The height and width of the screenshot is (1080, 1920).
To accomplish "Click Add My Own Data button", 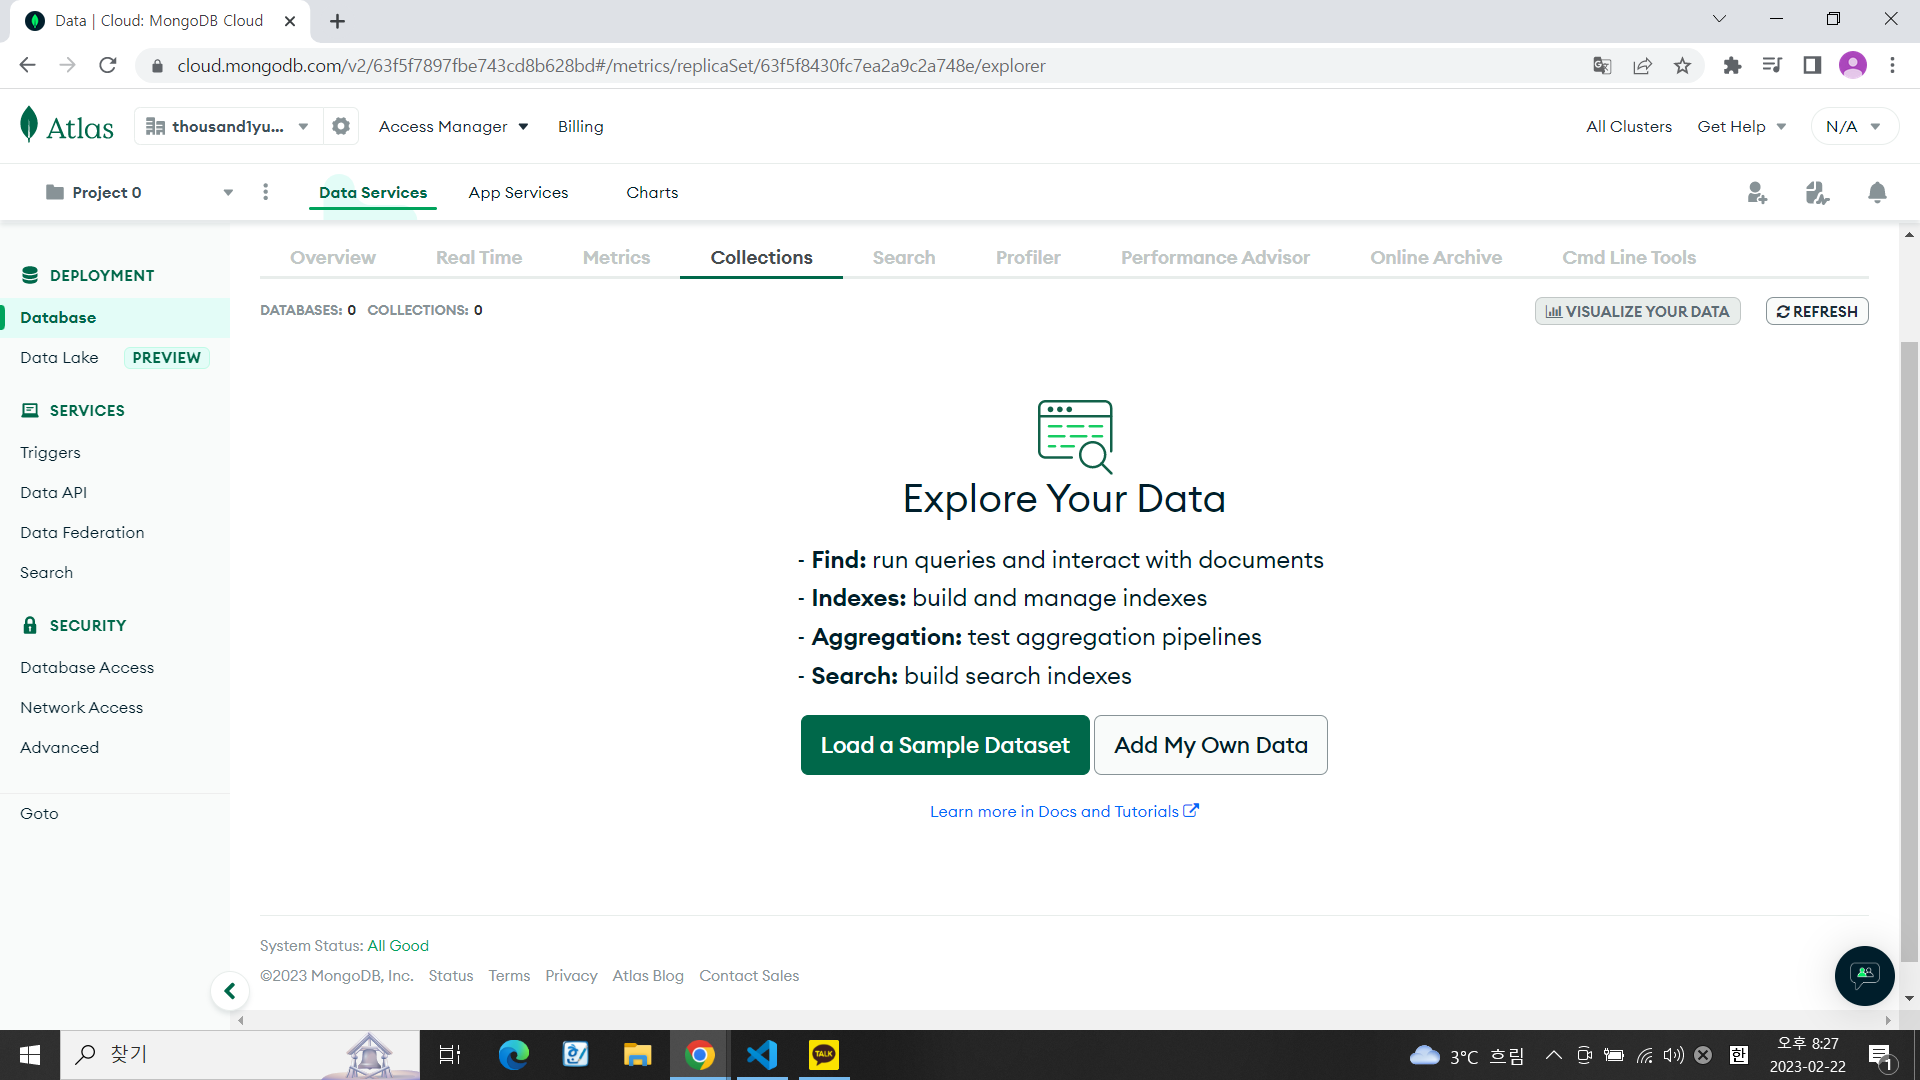I will pyautogui.click(x=1211, y=745).
